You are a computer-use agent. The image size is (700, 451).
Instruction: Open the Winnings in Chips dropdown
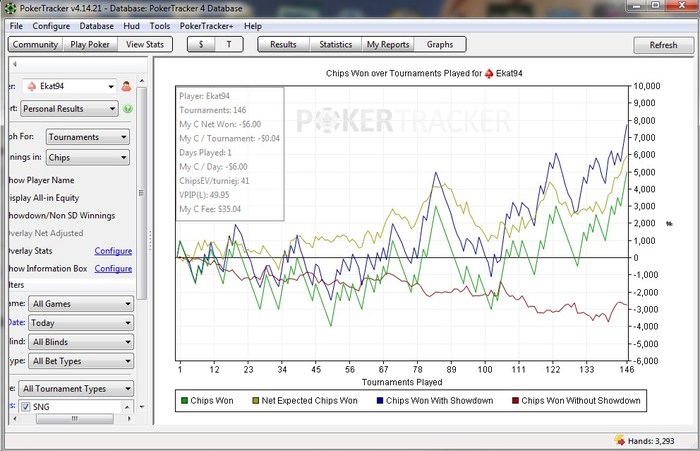click(88, 158)
